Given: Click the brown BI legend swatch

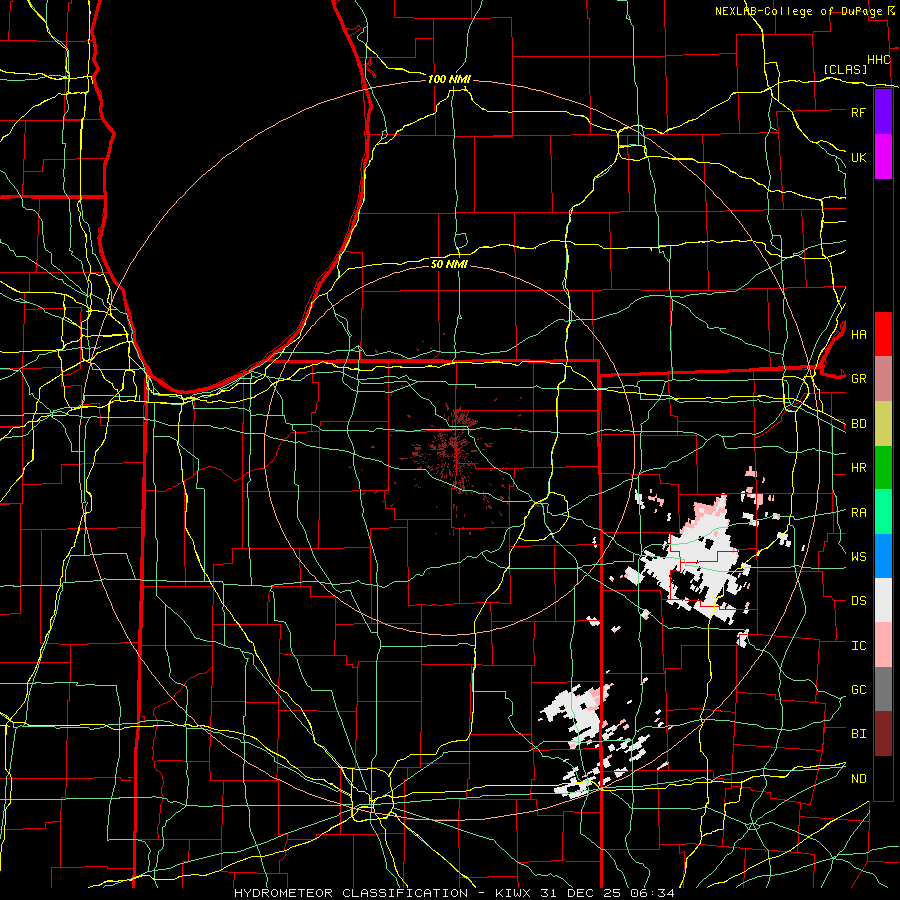Looking at the screenshot, I should pyautogui.click(x=883, y=734).
